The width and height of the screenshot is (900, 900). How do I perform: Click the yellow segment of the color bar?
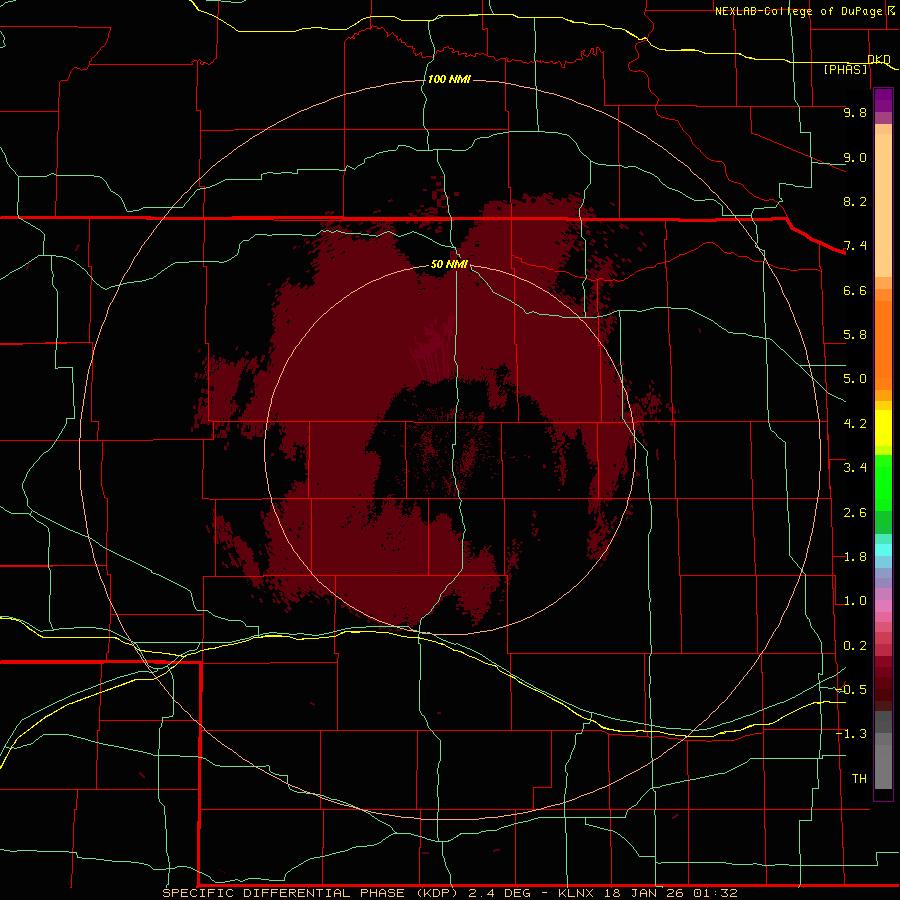[883, 428]
